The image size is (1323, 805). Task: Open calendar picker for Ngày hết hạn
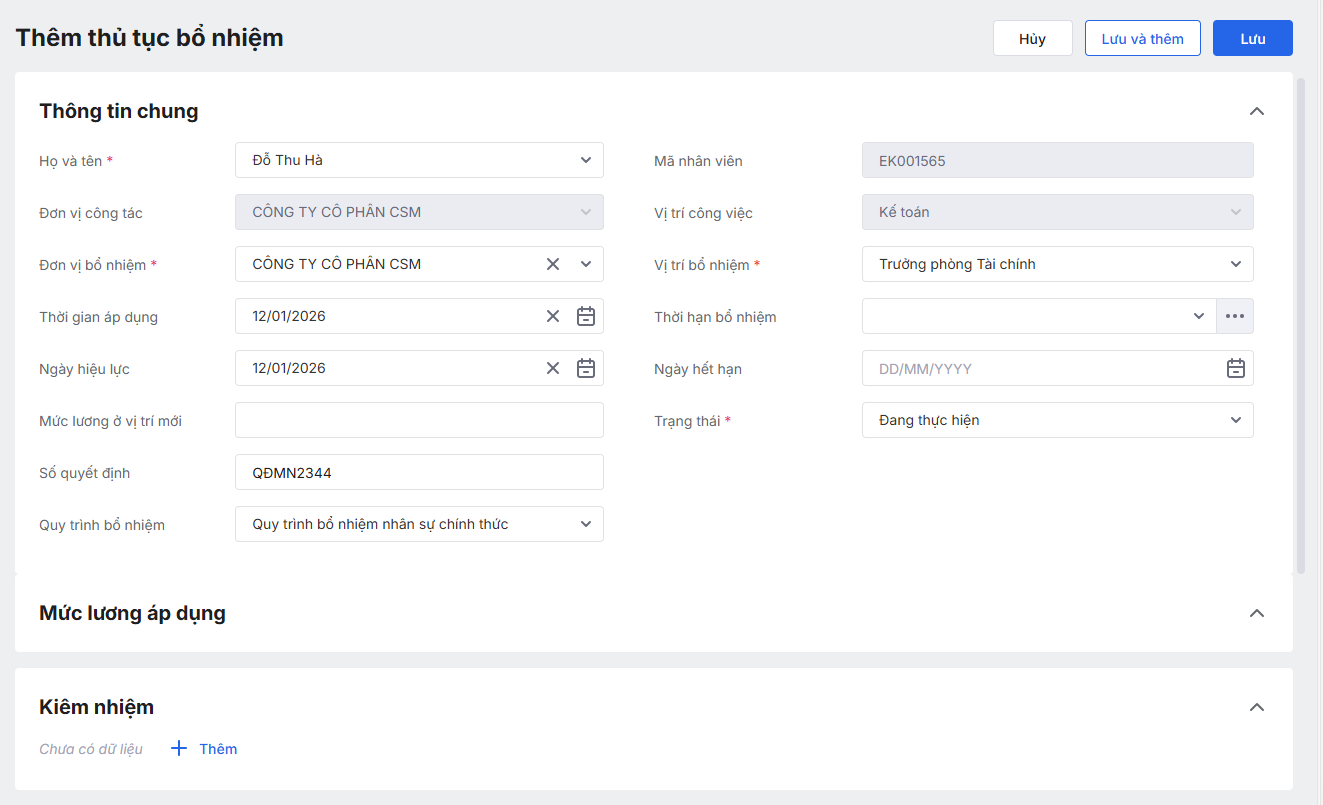[1236, 368]
